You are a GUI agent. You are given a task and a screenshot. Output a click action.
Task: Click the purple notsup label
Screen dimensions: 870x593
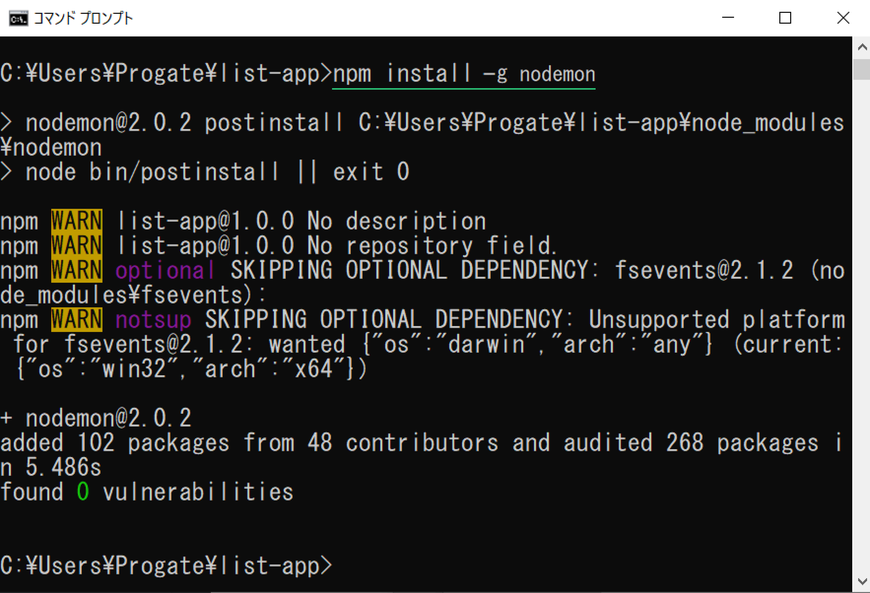153,320
